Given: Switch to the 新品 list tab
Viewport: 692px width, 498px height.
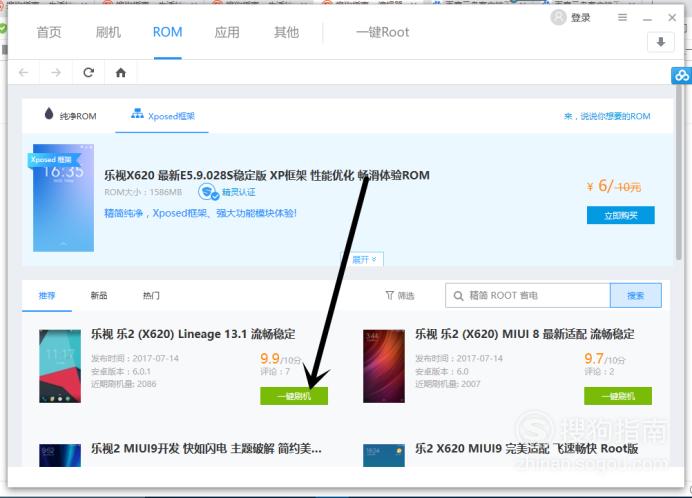Looking at the screenshot, I should pos(99,295).
